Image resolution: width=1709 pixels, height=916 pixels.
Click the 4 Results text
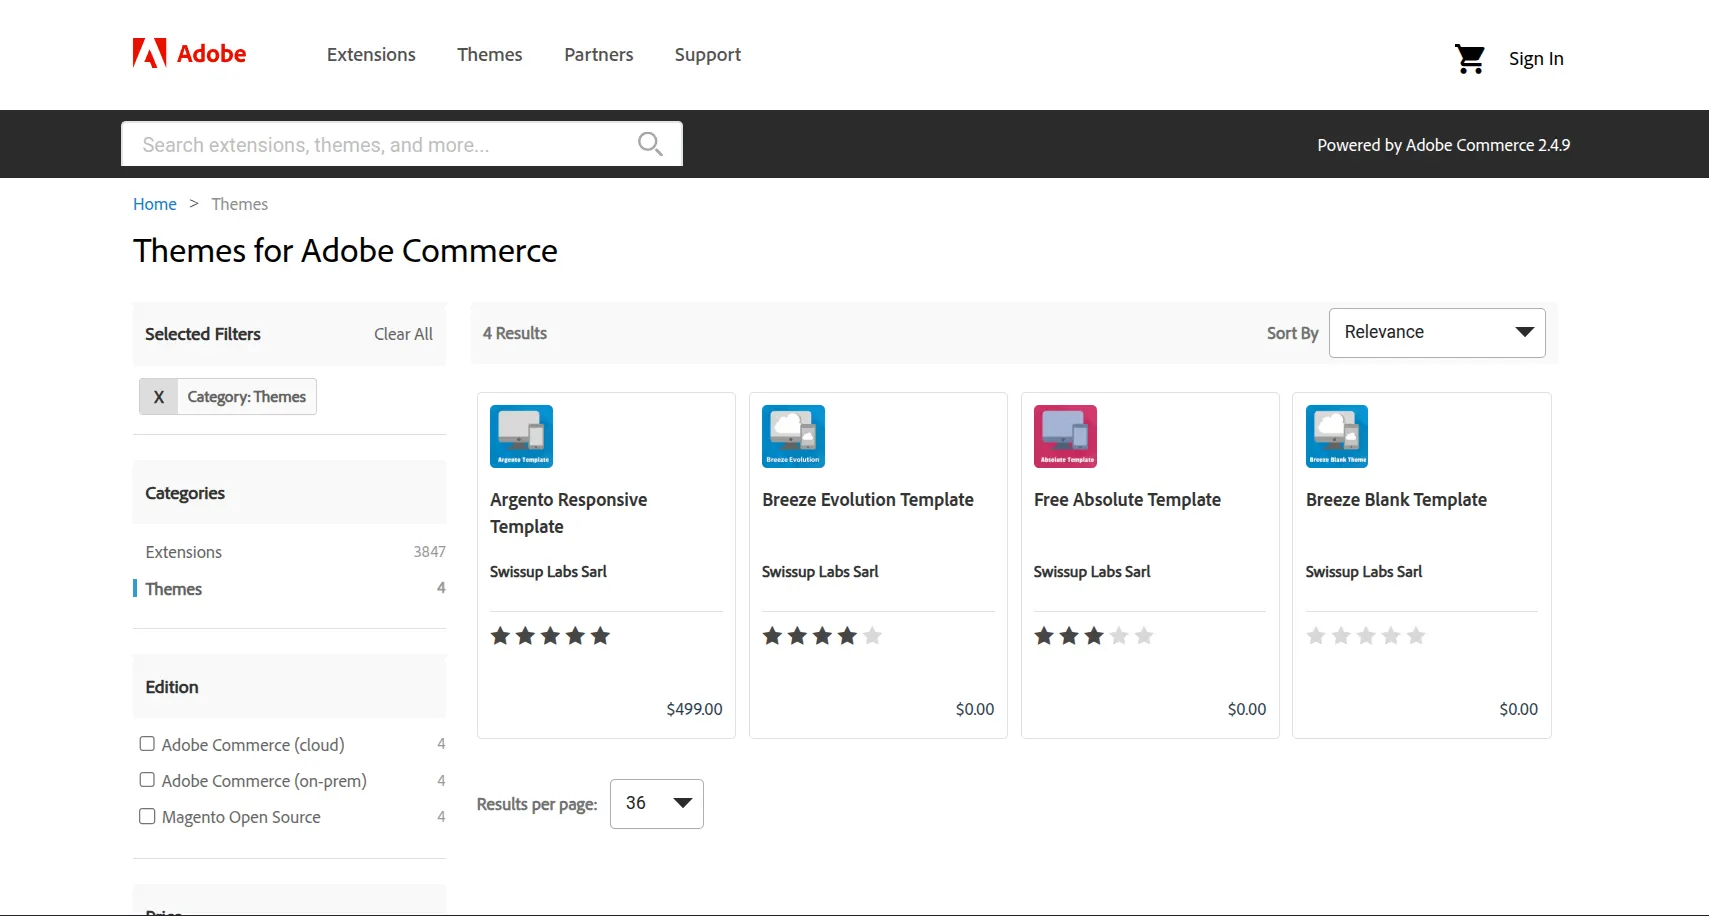[515, 333]
